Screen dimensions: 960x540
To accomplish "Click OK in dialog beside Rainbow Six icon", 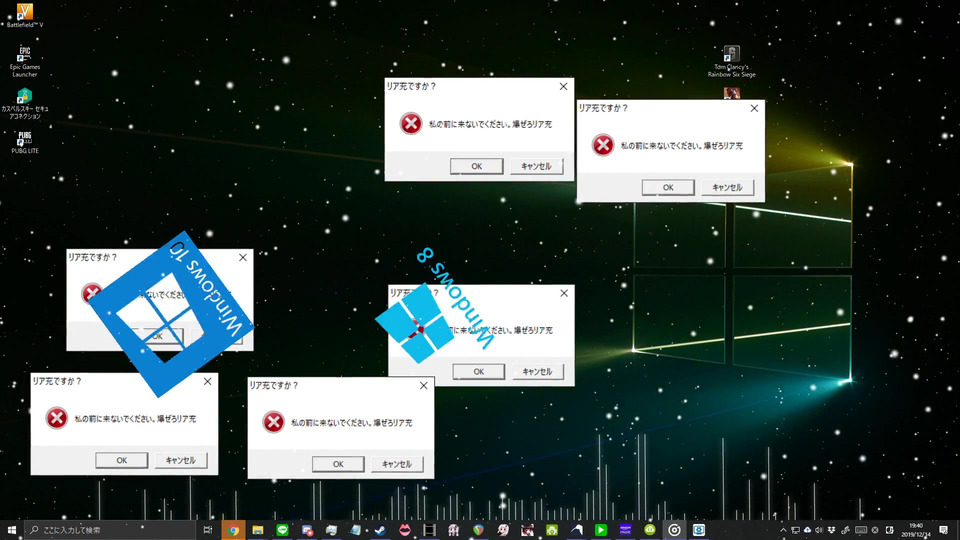I will coord(668,187).
